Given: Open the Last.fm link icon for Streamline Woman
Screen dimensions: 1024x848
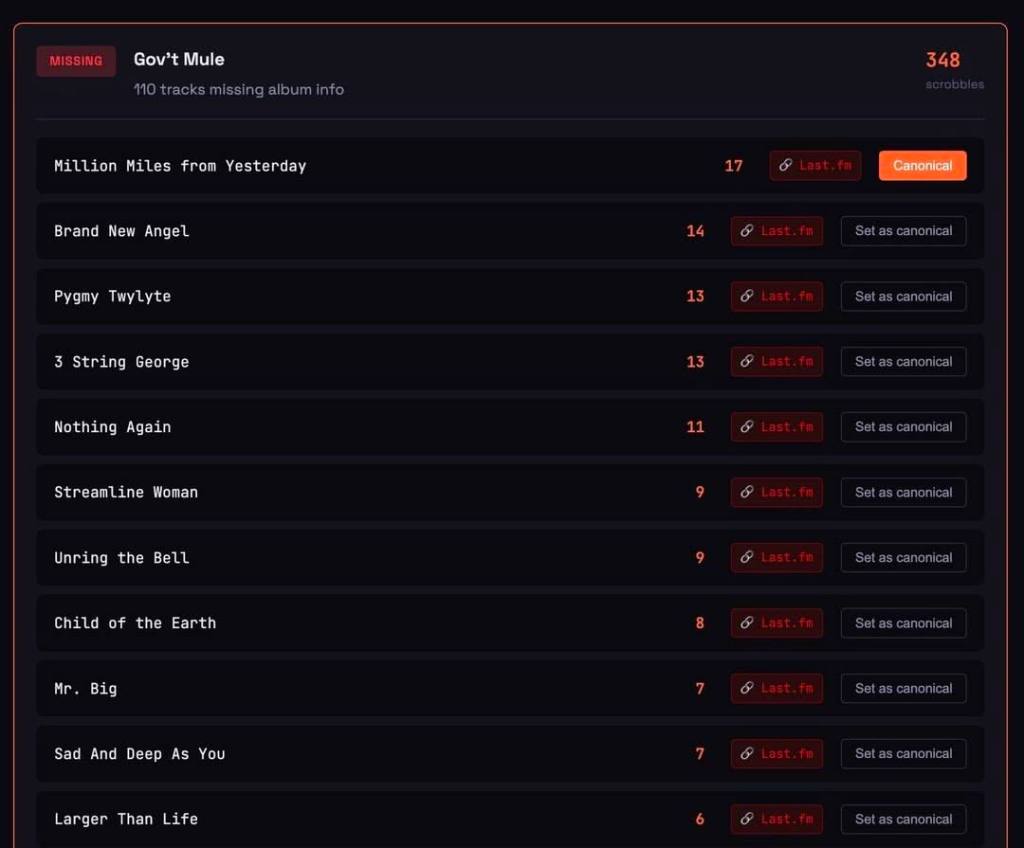Looking at the screenshot, I should click(x=747, y=493).
